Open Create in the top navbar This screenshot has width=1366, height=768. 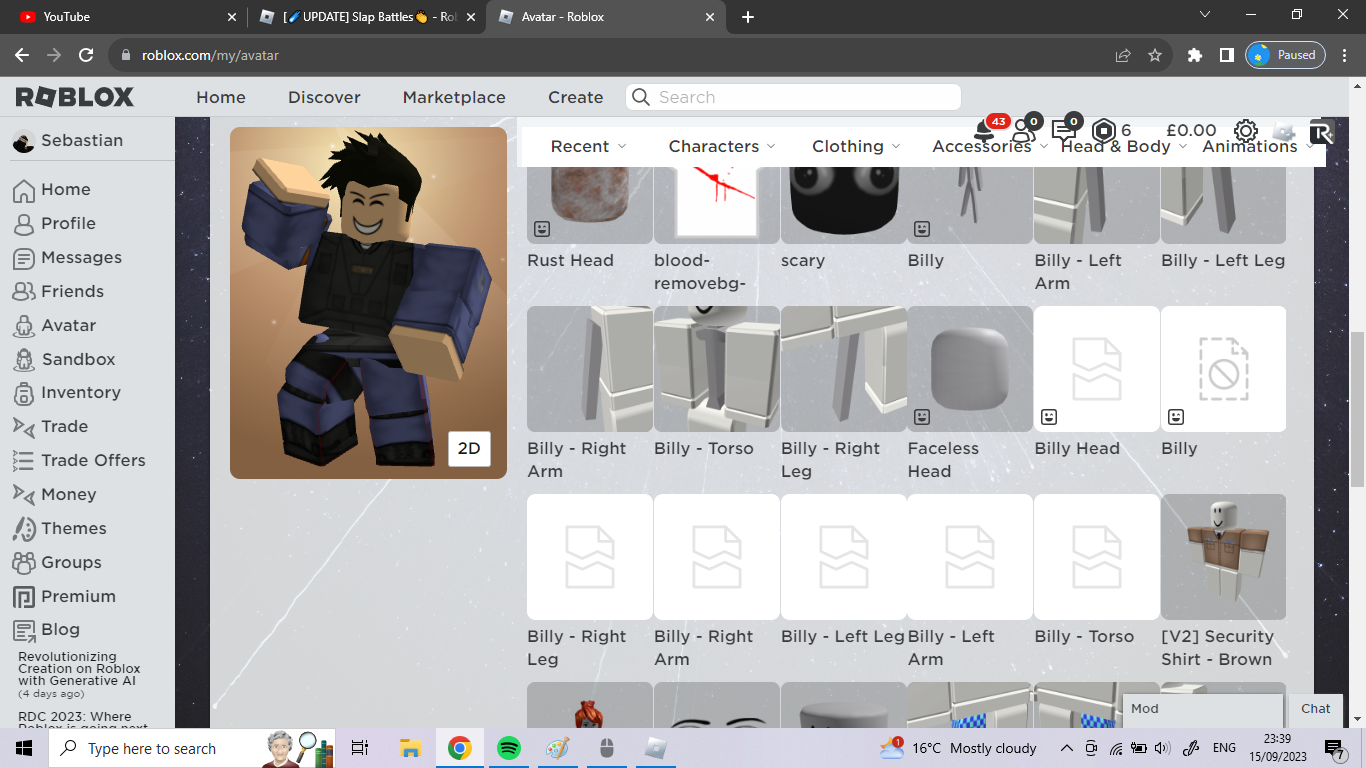(575, 97)
